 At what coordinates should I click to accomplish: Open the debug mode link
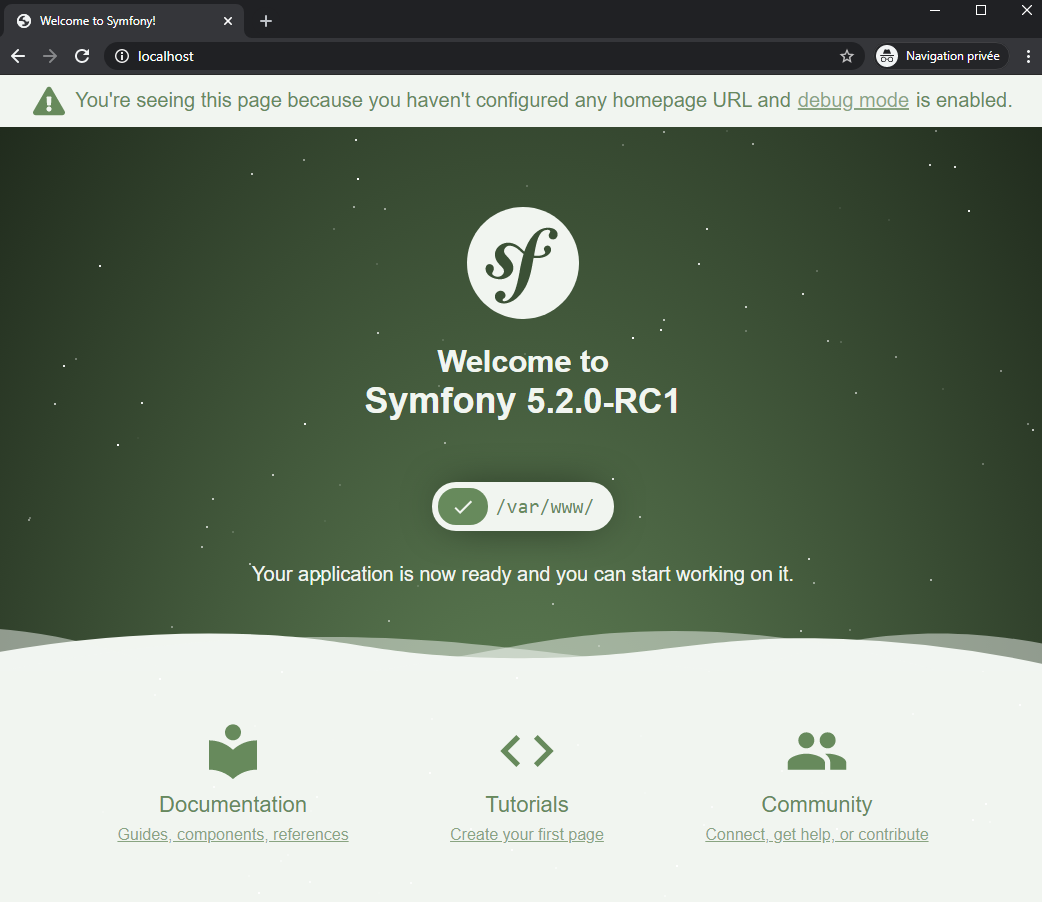point(853,100)
